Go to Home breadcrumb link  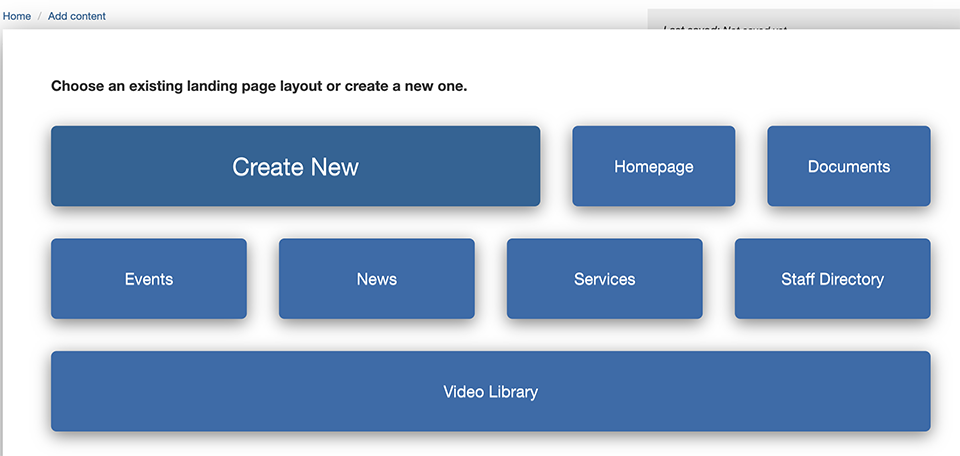17,16
